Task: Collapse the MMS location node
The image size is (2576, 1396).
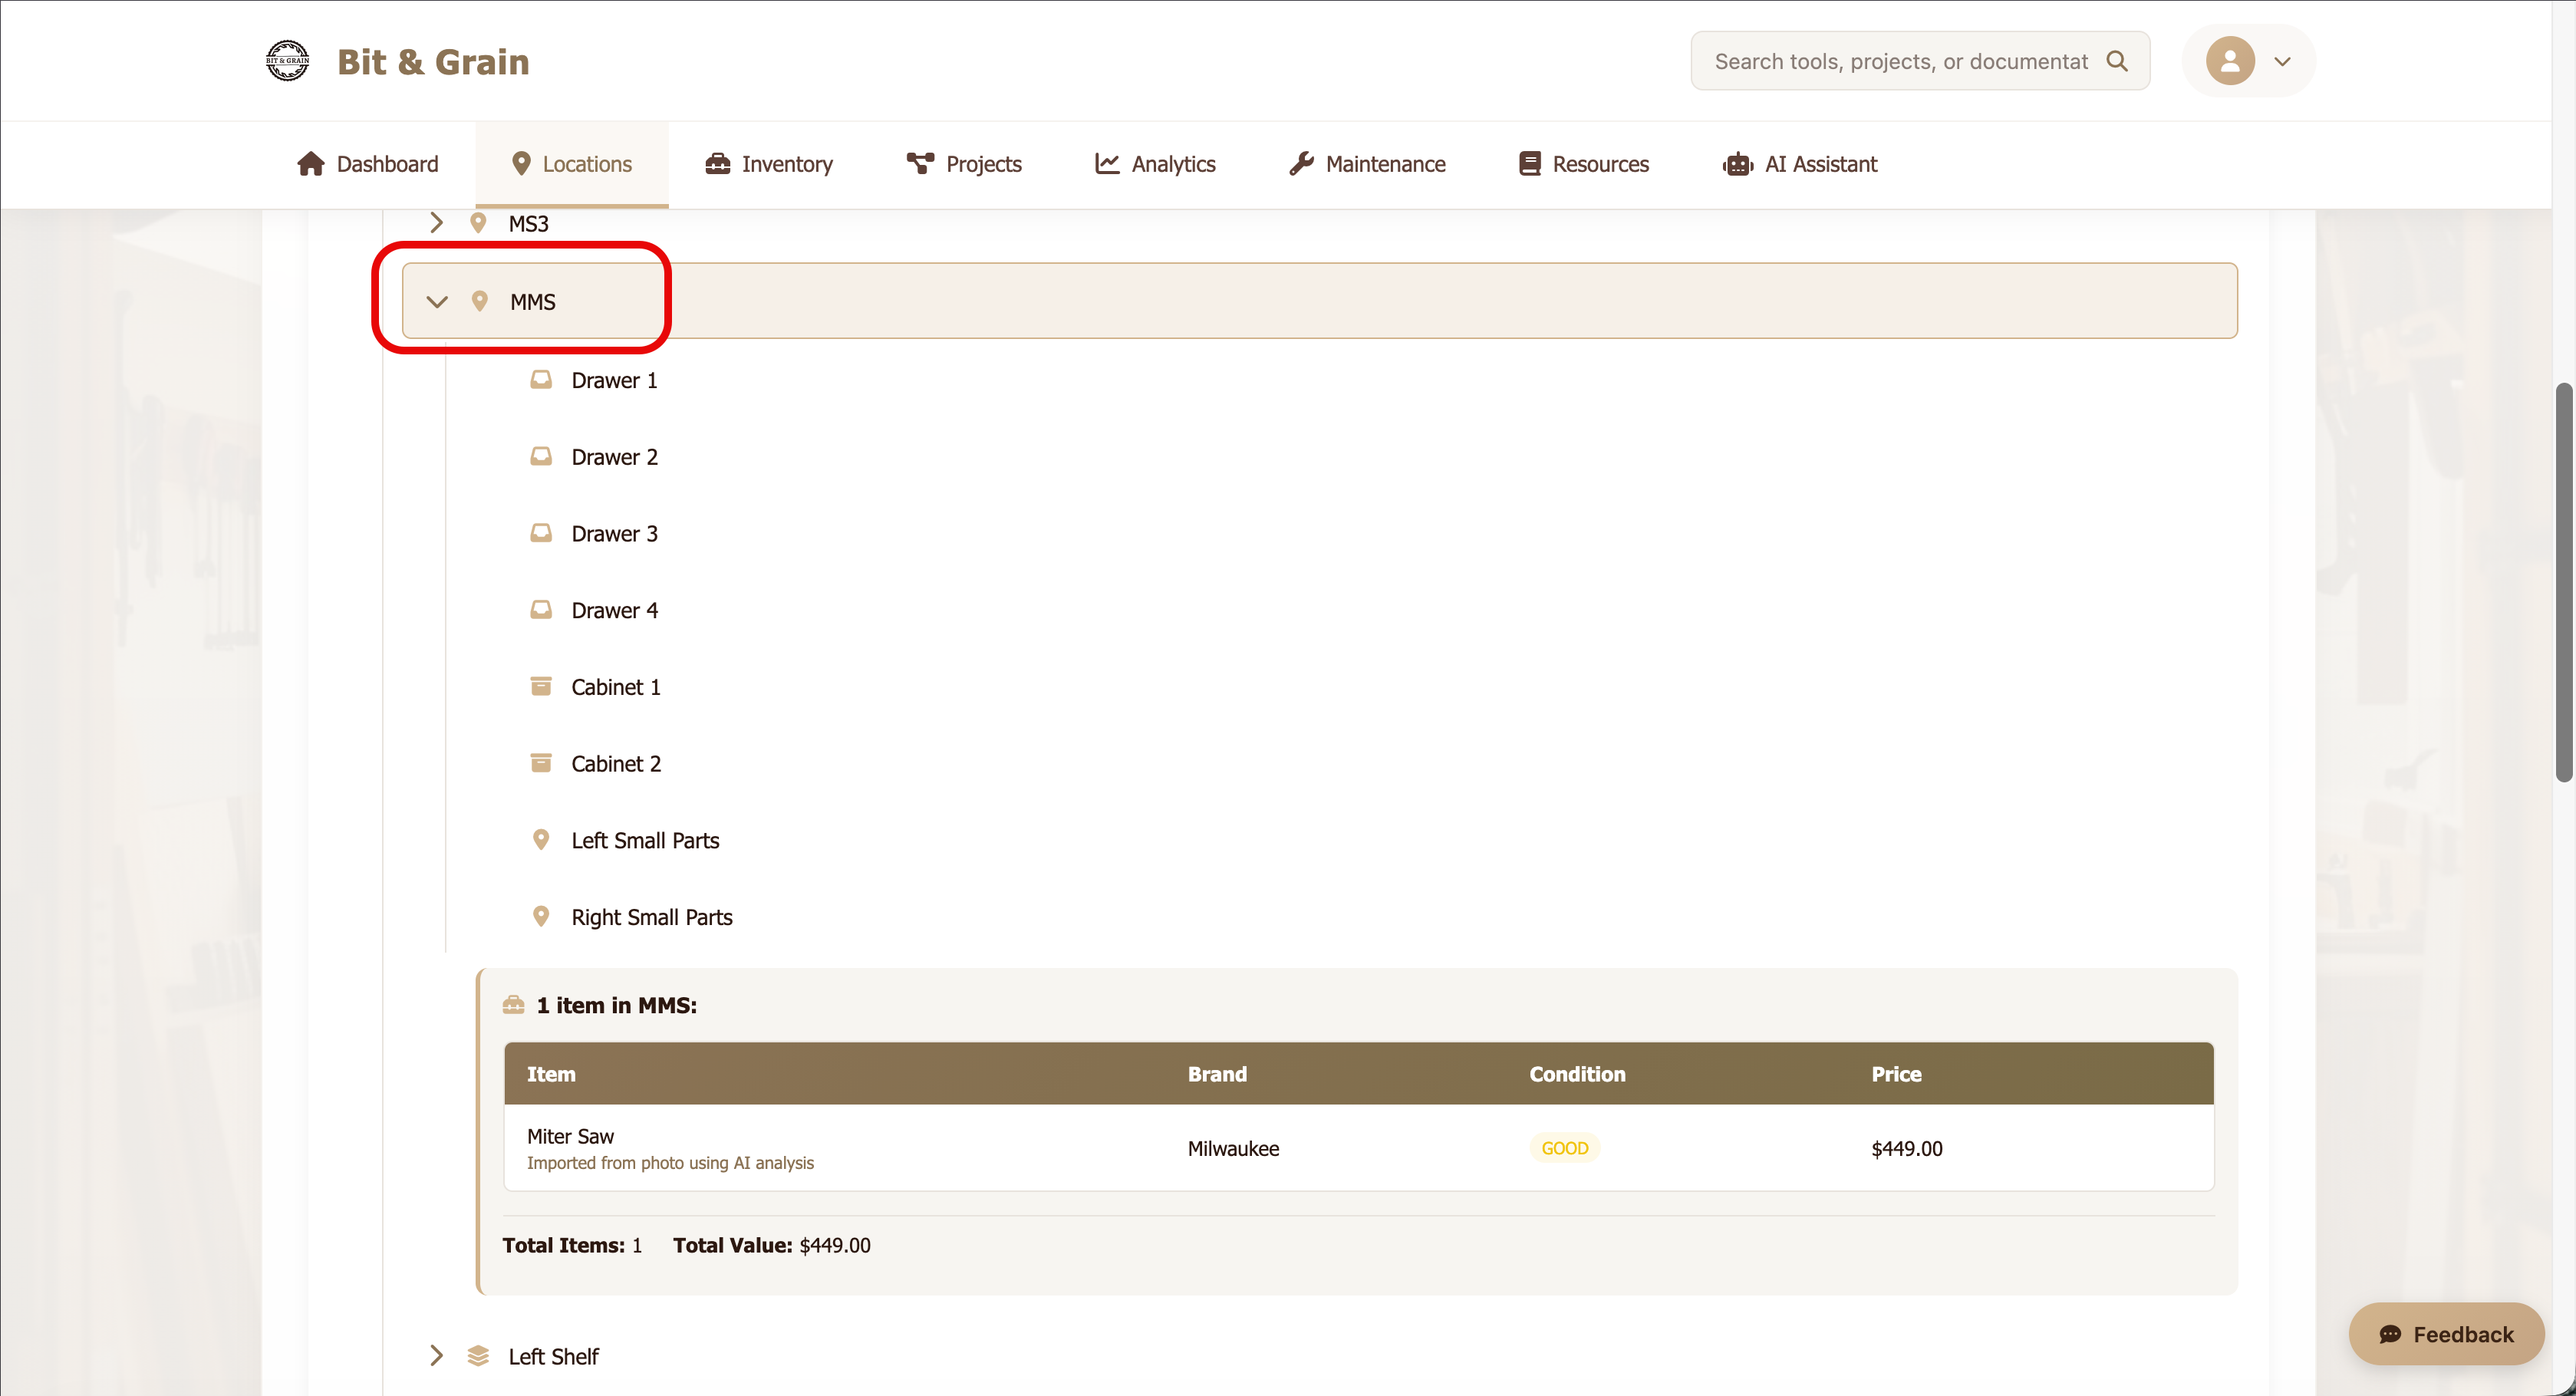Action: click(437, 301)
